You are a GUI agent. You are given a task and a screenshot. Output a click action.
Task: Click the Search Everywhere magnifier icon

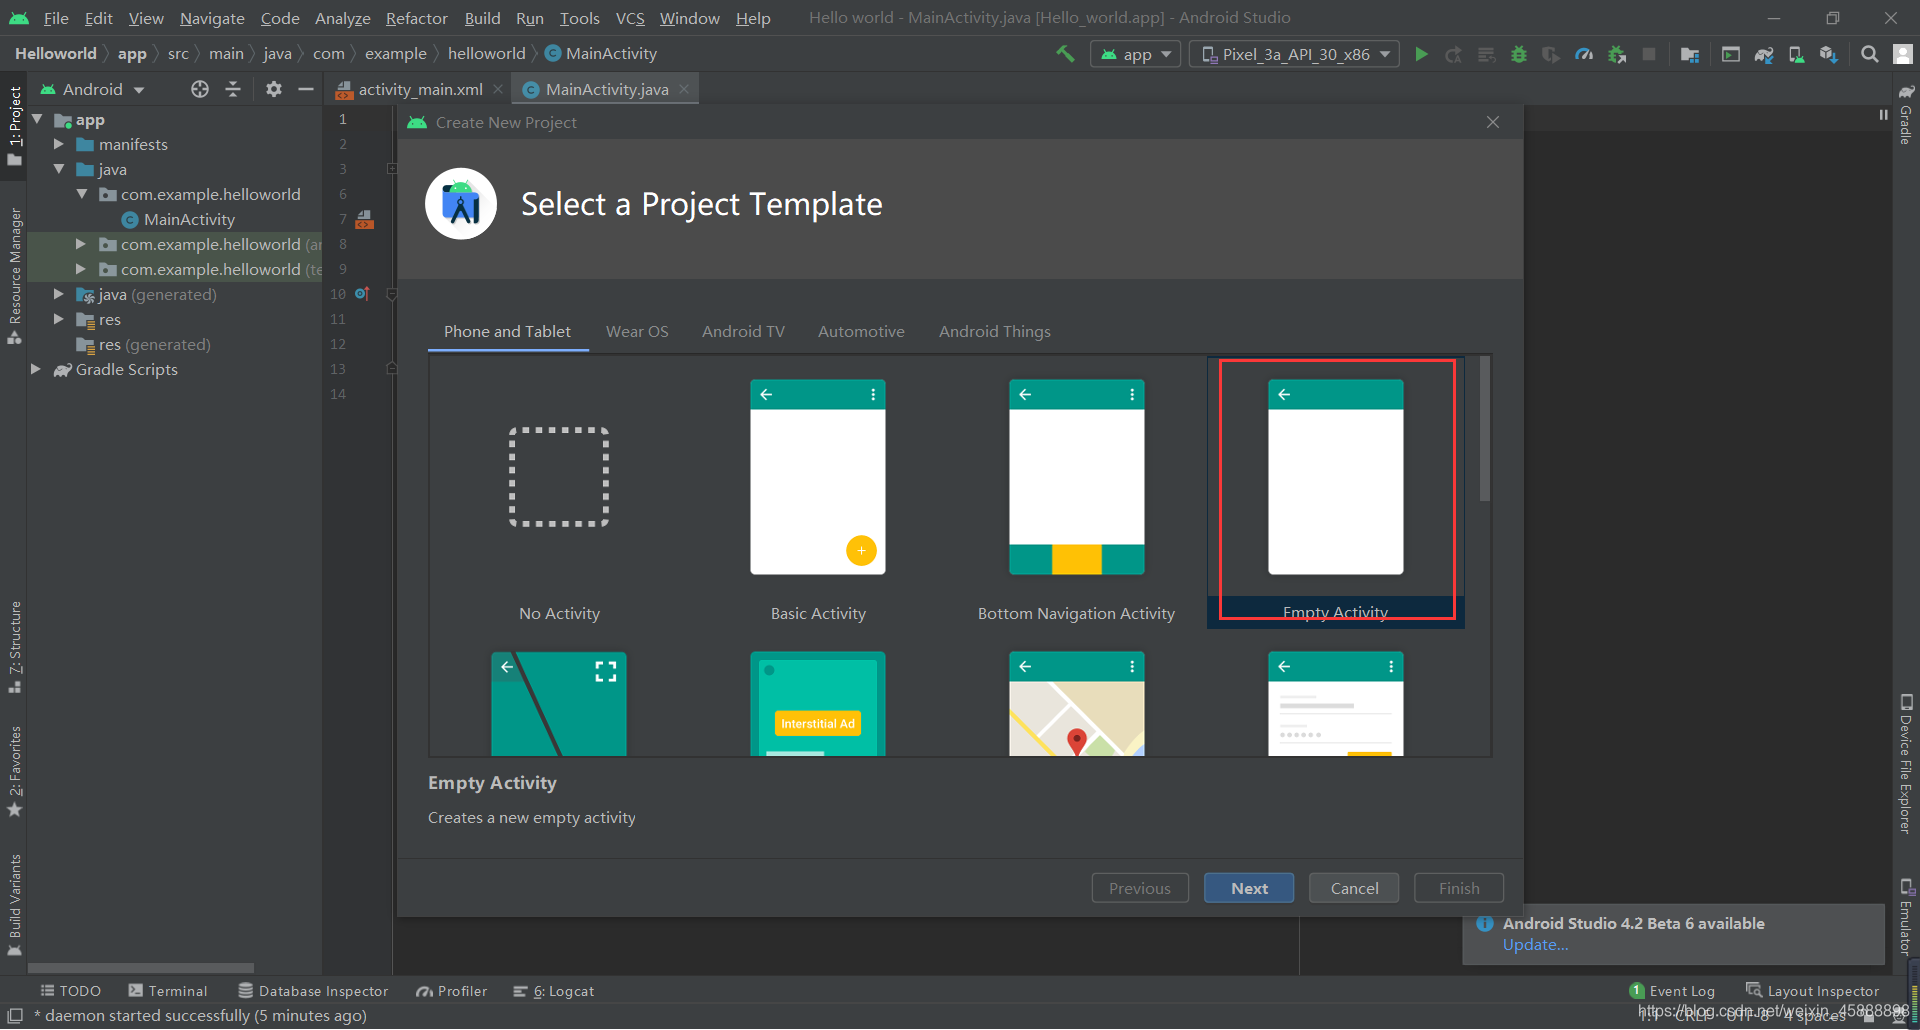[x=1869, y=54]
